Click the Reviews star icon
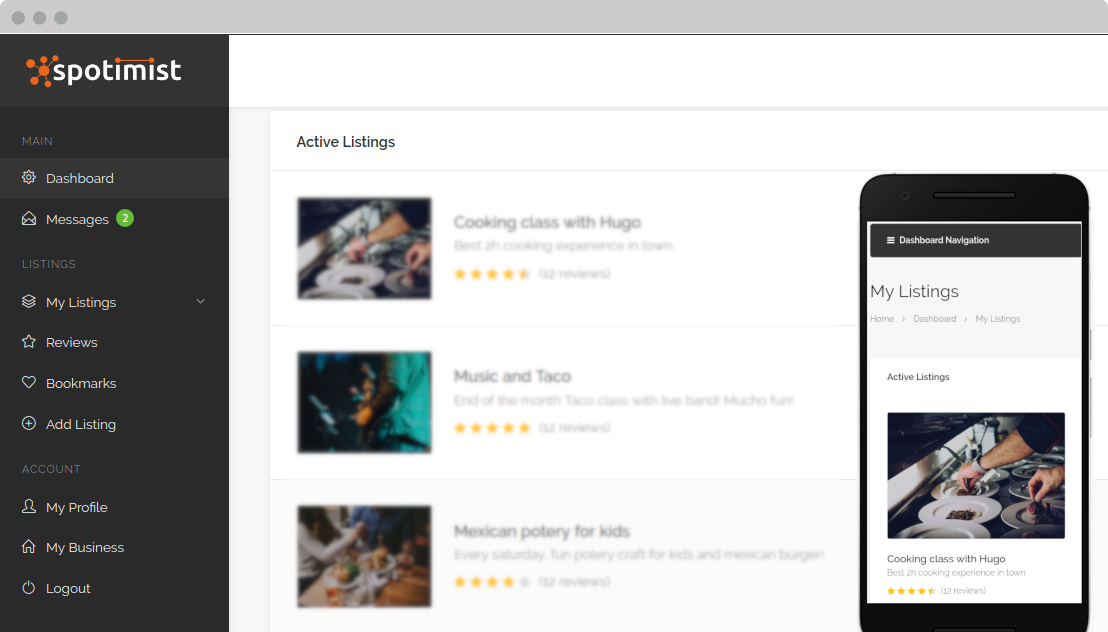Image resolution: width=1108 pixels, height=632 pixels. coord(29,342)
